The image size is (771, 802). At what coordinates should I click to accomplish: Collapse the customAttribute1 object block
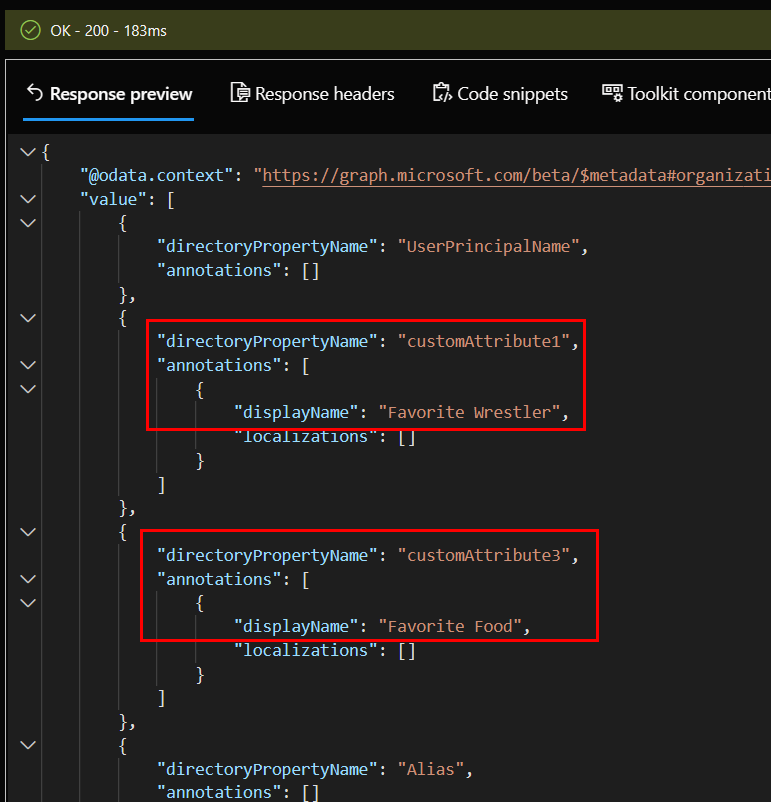tap(27, 318)
